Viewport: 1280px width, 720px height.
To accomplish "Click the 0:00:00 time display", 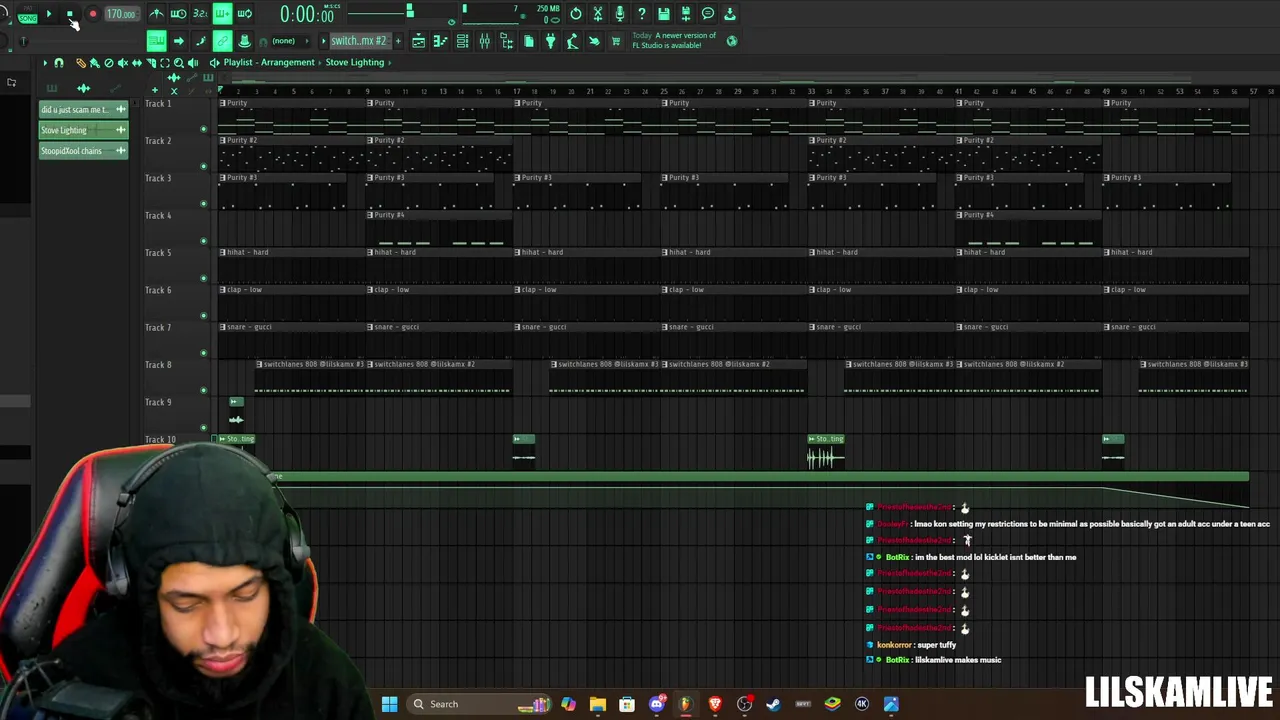I will tap(306, 14).
